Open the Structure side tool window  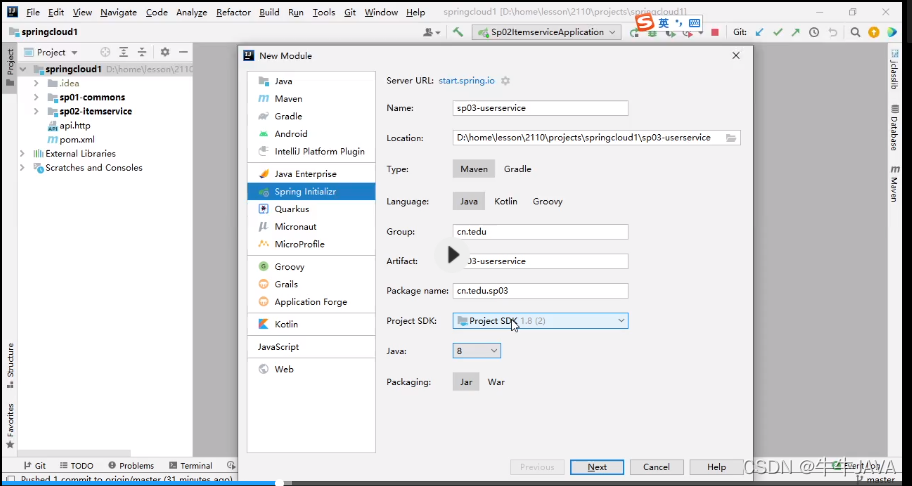pos(10,366)
